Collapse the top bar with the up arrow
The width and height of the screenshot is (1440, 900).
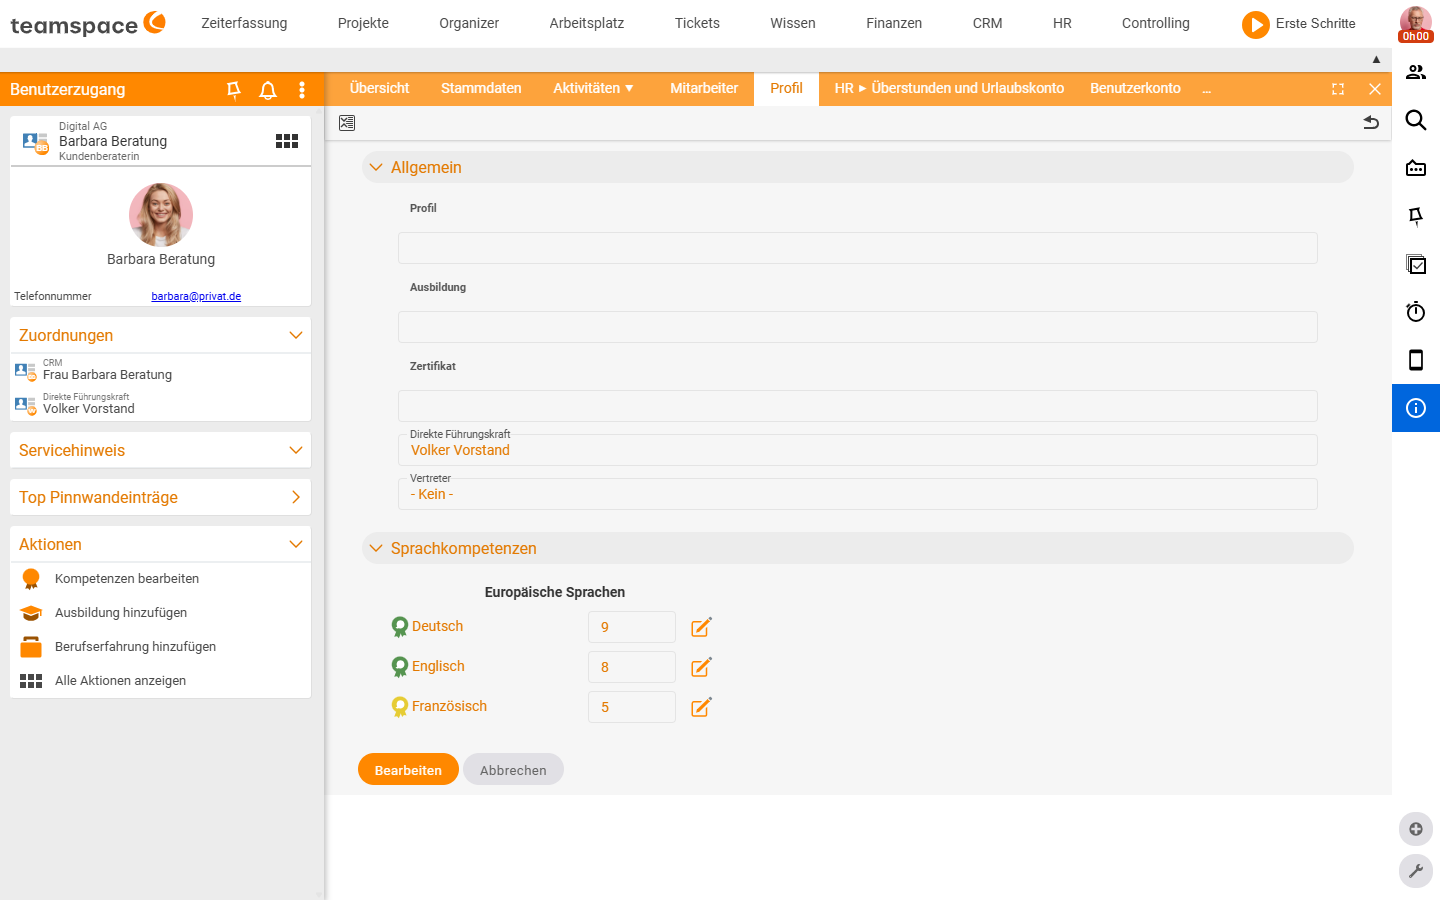click(x=1376, y=59)
